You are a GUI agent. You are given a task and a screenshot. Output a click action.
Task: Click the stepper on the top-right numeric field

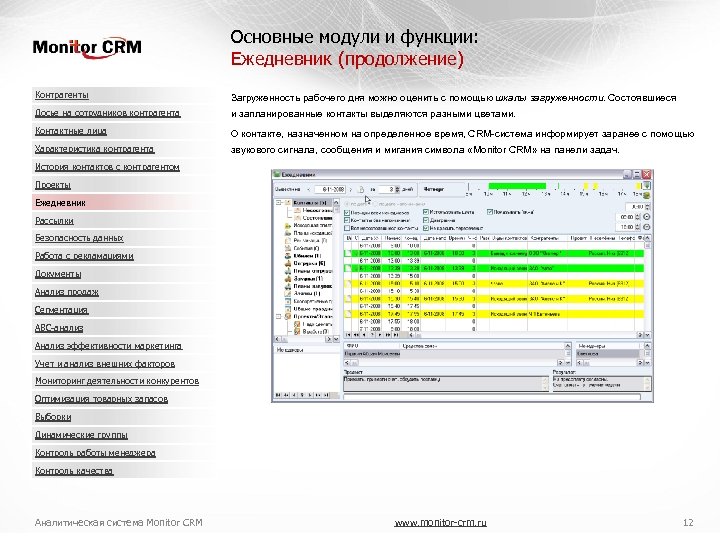click(x=647, y=207)
